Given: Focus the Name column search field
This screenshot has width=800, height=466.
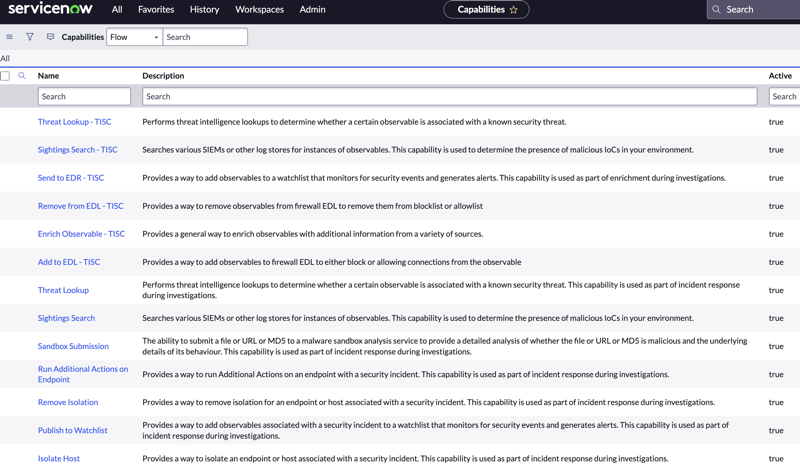Looking at the screenshot, I should [84, 96].
